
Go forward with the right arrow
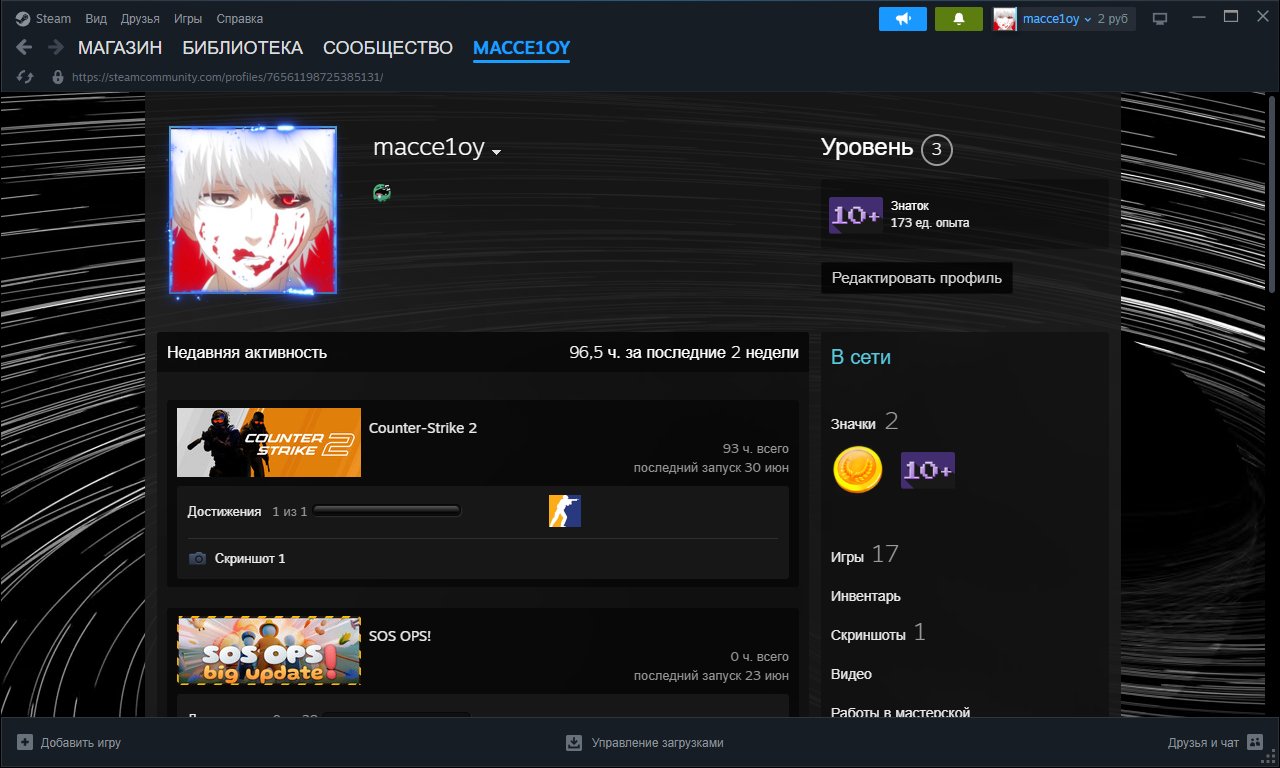pos(56,47)
